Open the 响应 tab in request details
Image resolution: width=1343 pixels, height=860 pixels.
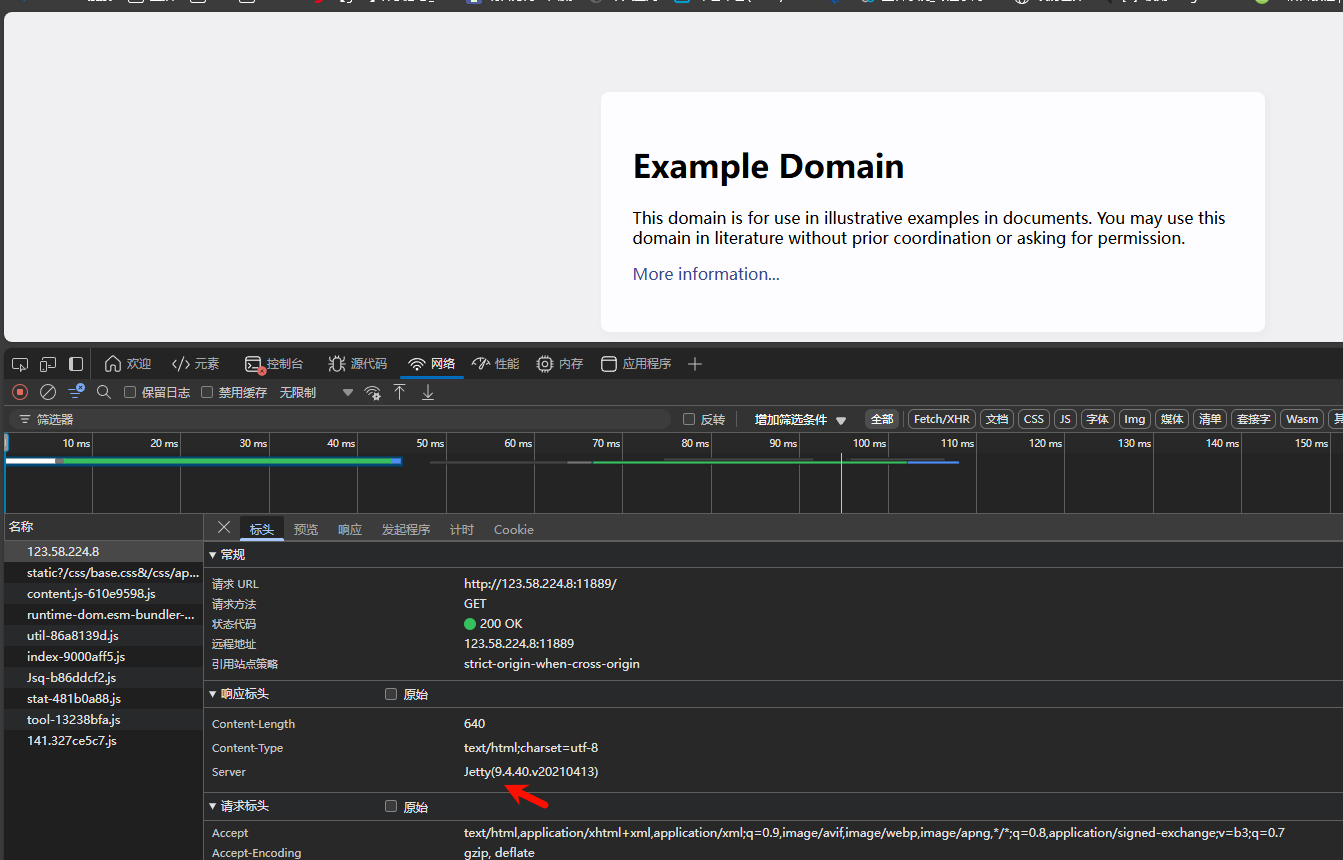click(350, 529)
